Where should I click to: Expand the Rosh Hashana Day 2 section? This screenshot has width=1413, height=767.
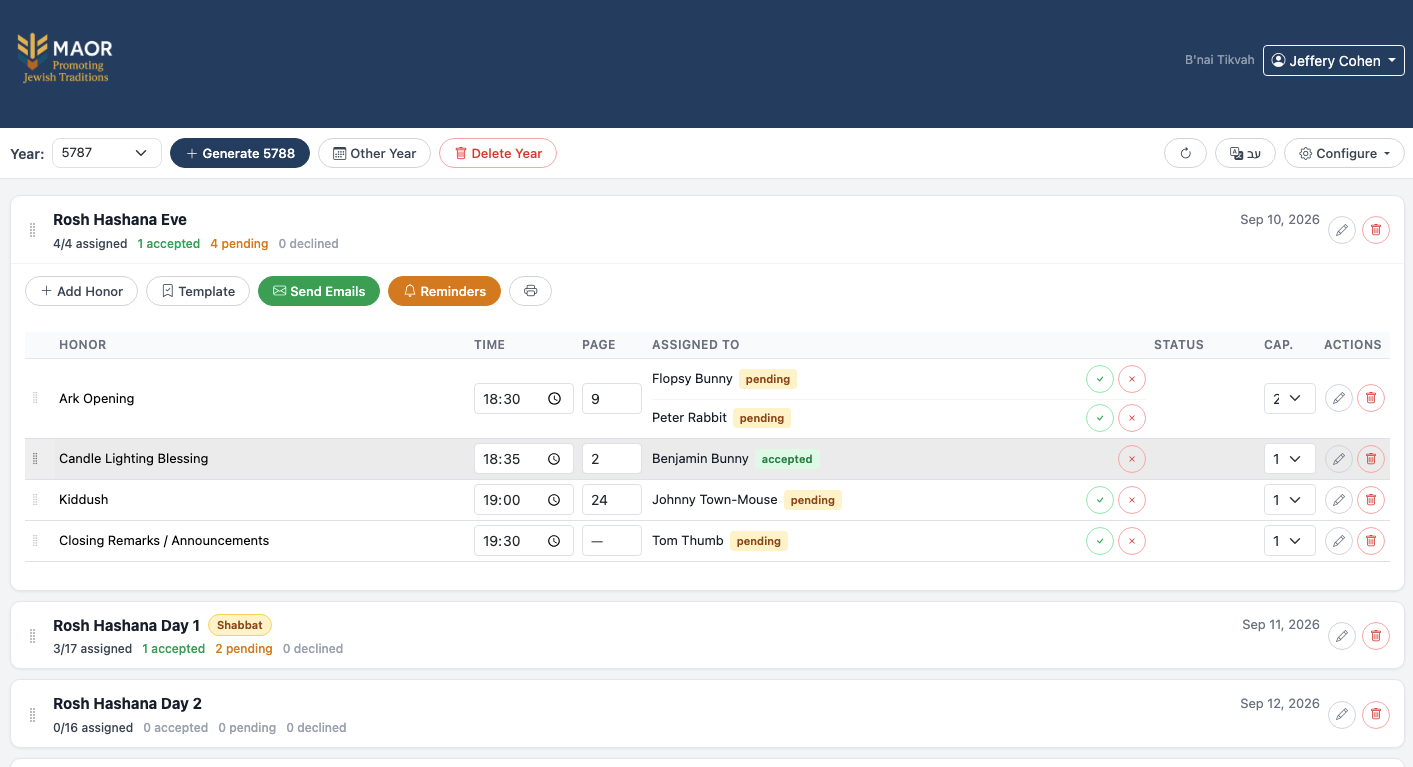pos(127,704)
